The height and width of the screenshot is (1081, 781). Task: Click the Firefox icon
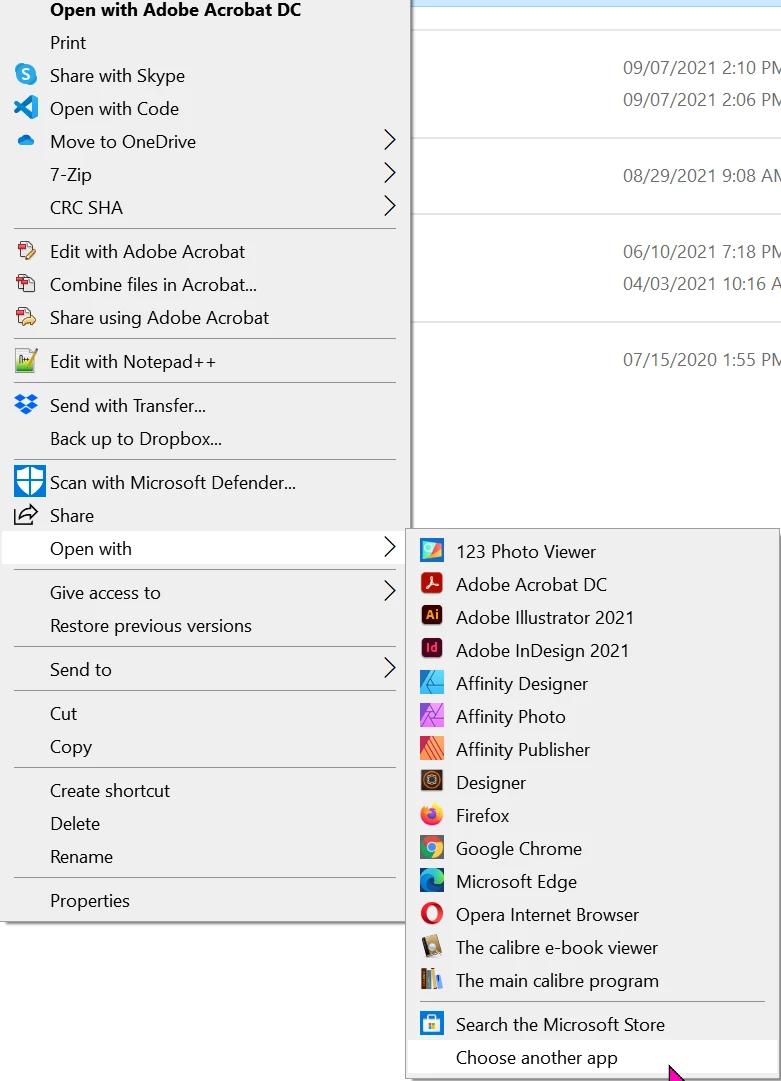432,814
